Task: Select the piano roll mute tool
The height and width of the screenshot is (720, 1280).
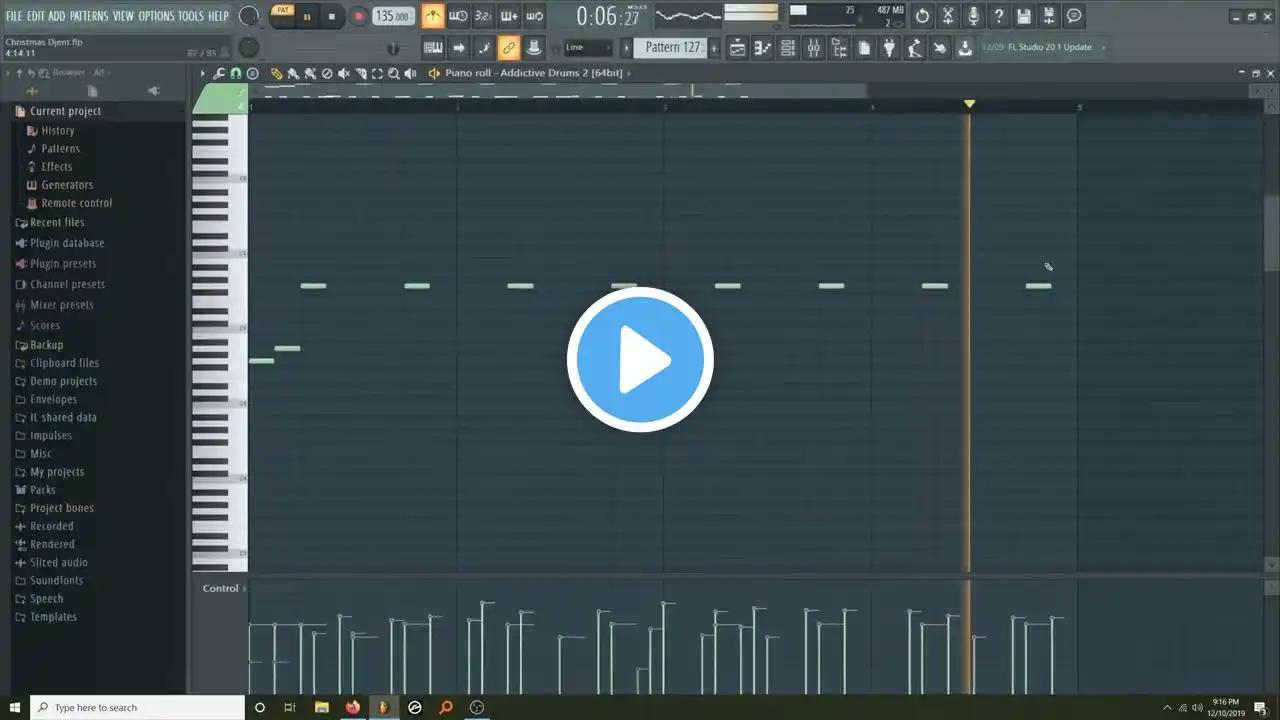Action: 344,73
